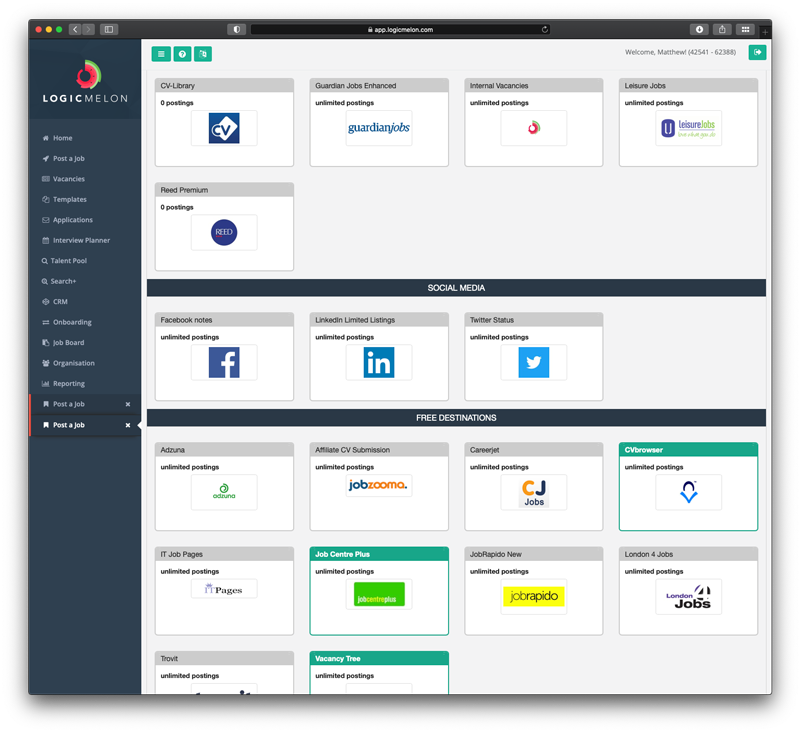Deselect the CVbrowser destination card
The image size is (800, 732).
tap(688, 487)
